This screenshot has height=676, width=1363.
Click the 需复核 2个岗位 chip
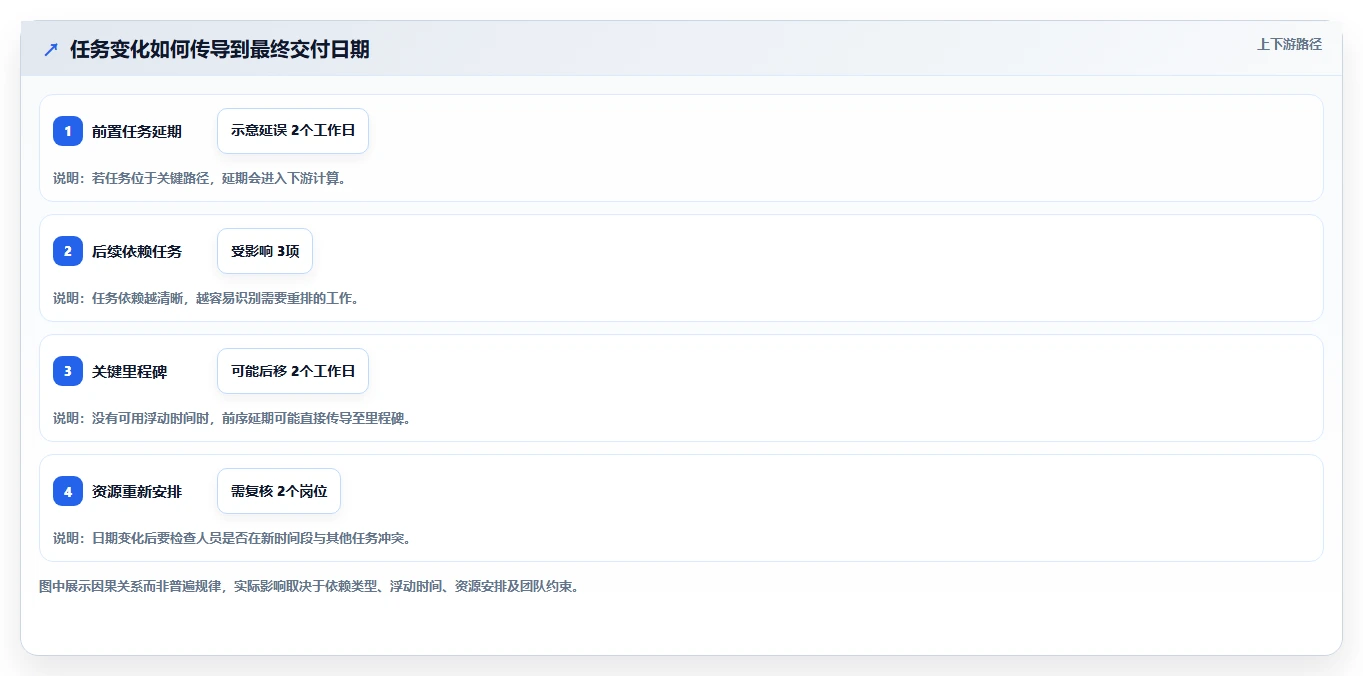pyautogui.click(x=279, y=491)
